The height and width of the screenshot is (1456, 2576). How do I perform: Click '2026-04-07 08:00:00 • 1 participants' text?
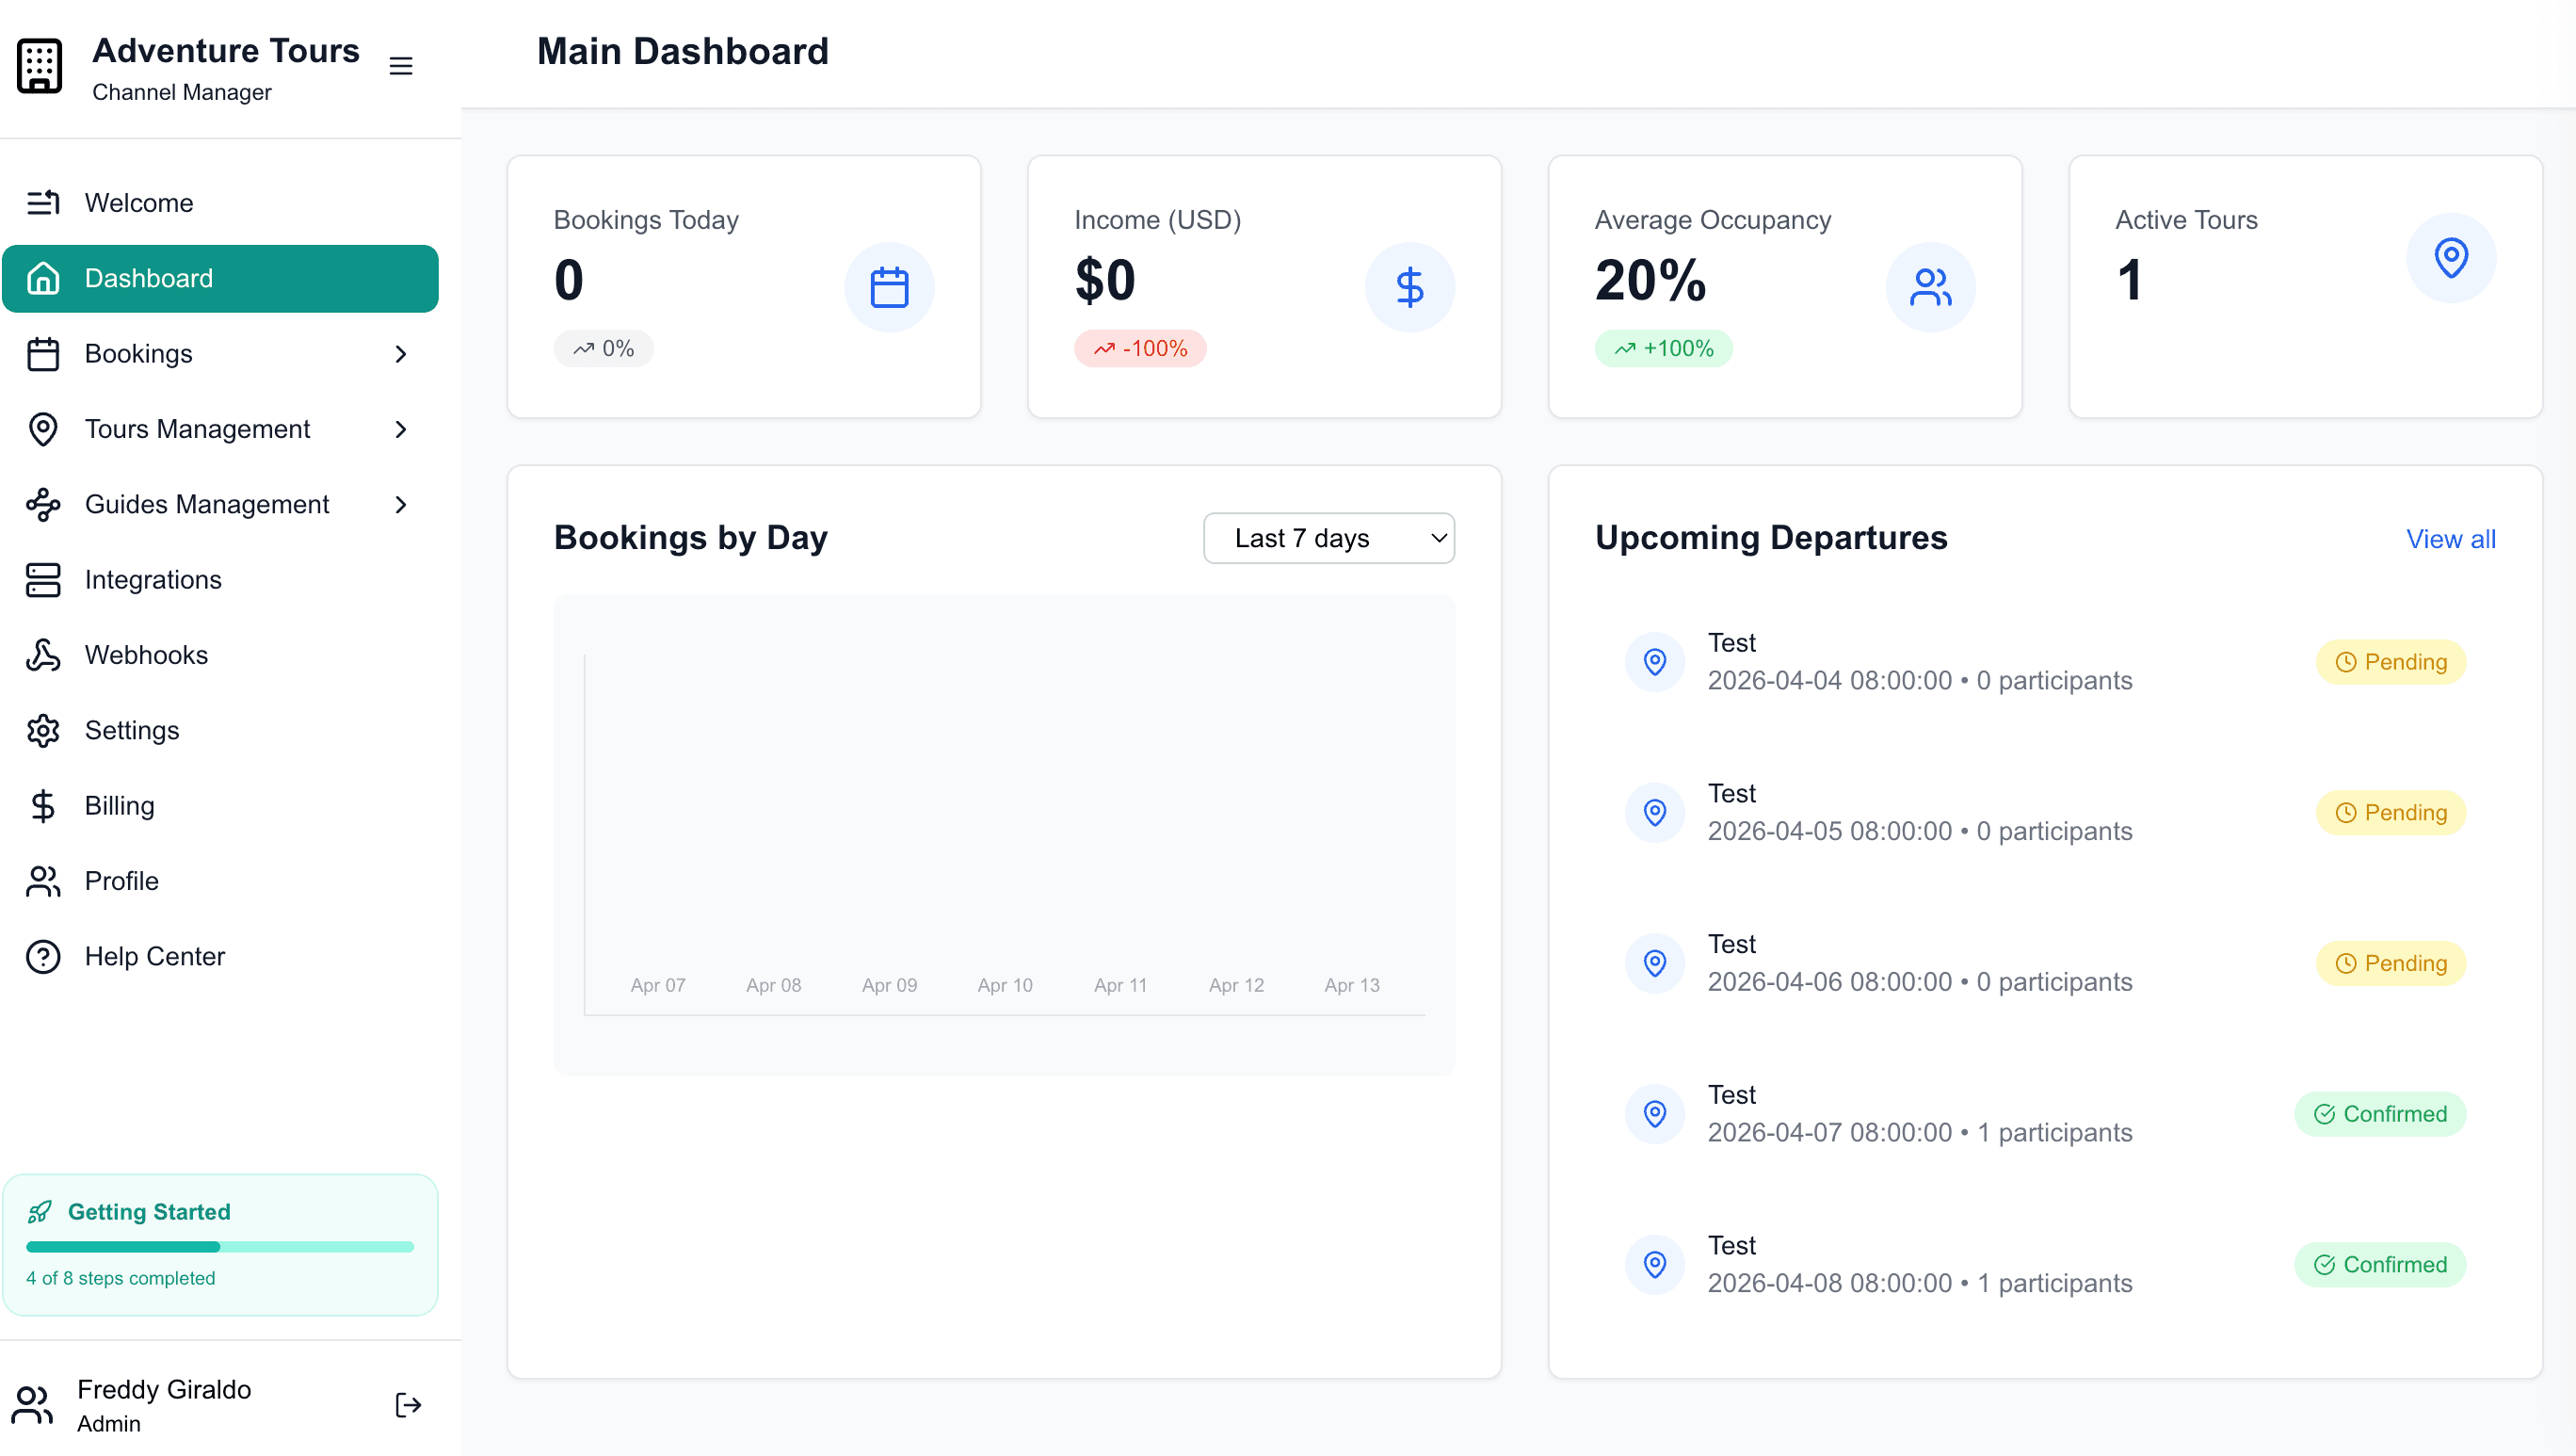(x=1920, y=1132)
